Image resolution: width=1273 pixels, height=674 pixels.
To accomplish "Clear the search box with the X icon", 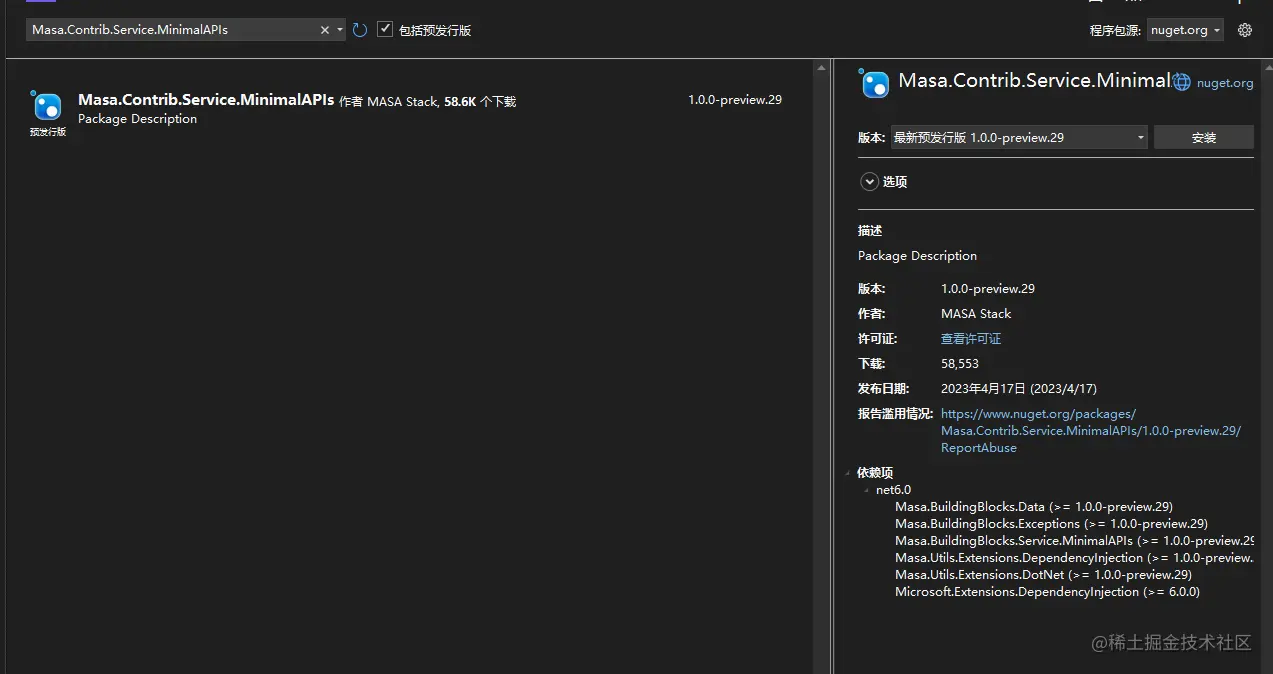I will (x=324, y=30).
